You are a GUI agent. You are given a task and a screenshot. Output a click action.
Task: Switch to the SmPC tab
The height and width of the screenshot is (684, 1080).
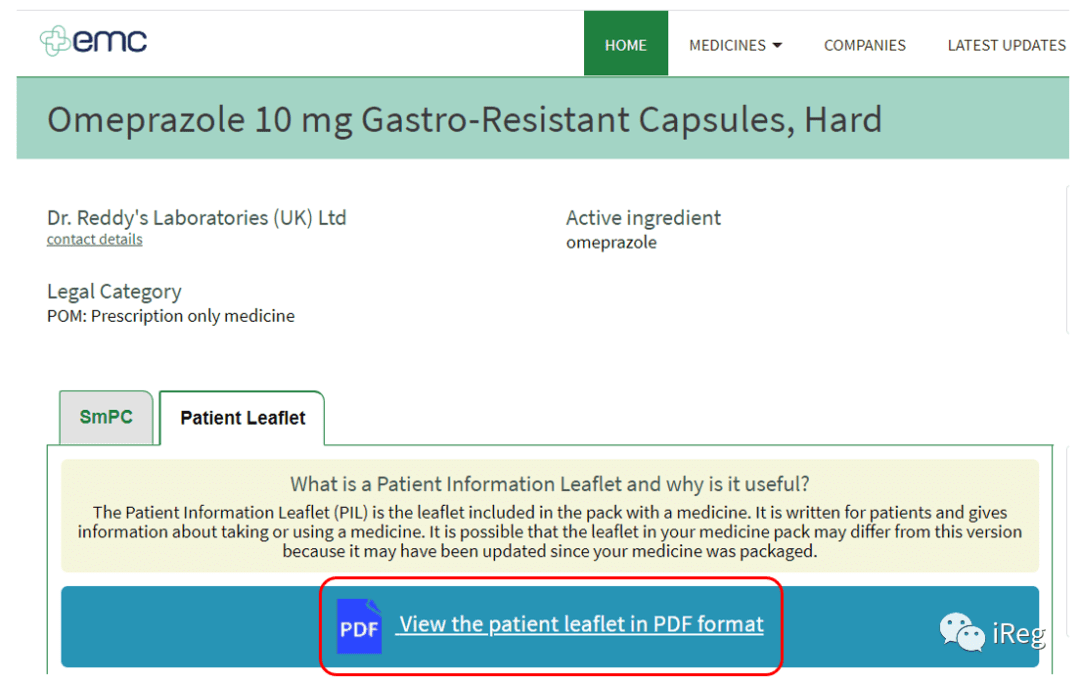pos(106,417)
